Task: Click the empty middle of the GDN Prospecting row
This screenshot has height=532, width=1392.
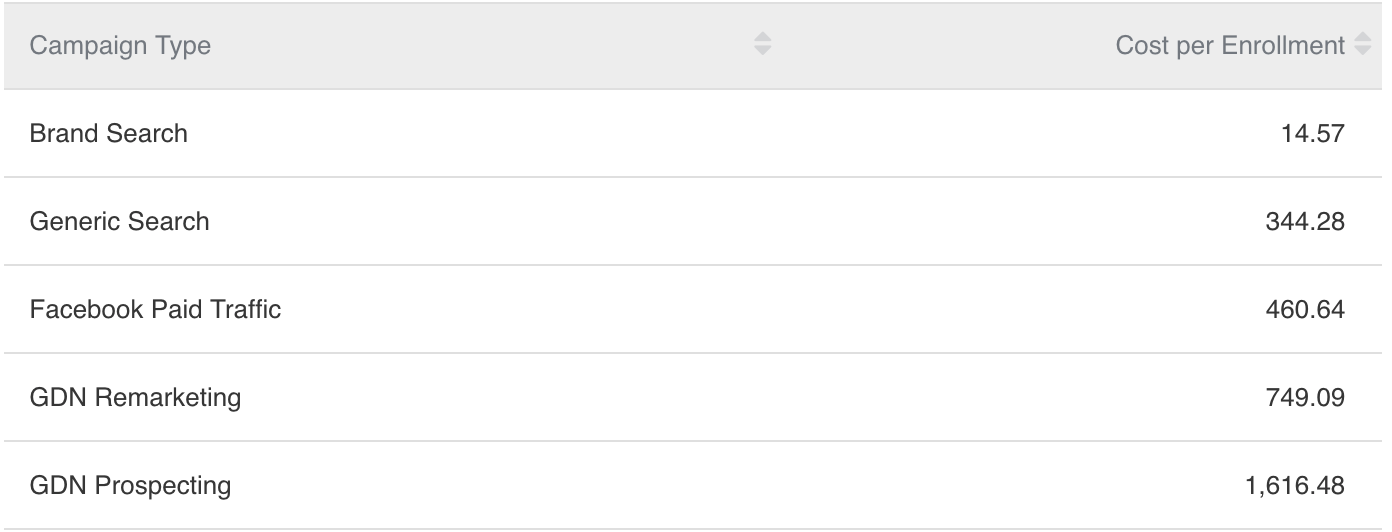Action: click(x=700, y=486)
